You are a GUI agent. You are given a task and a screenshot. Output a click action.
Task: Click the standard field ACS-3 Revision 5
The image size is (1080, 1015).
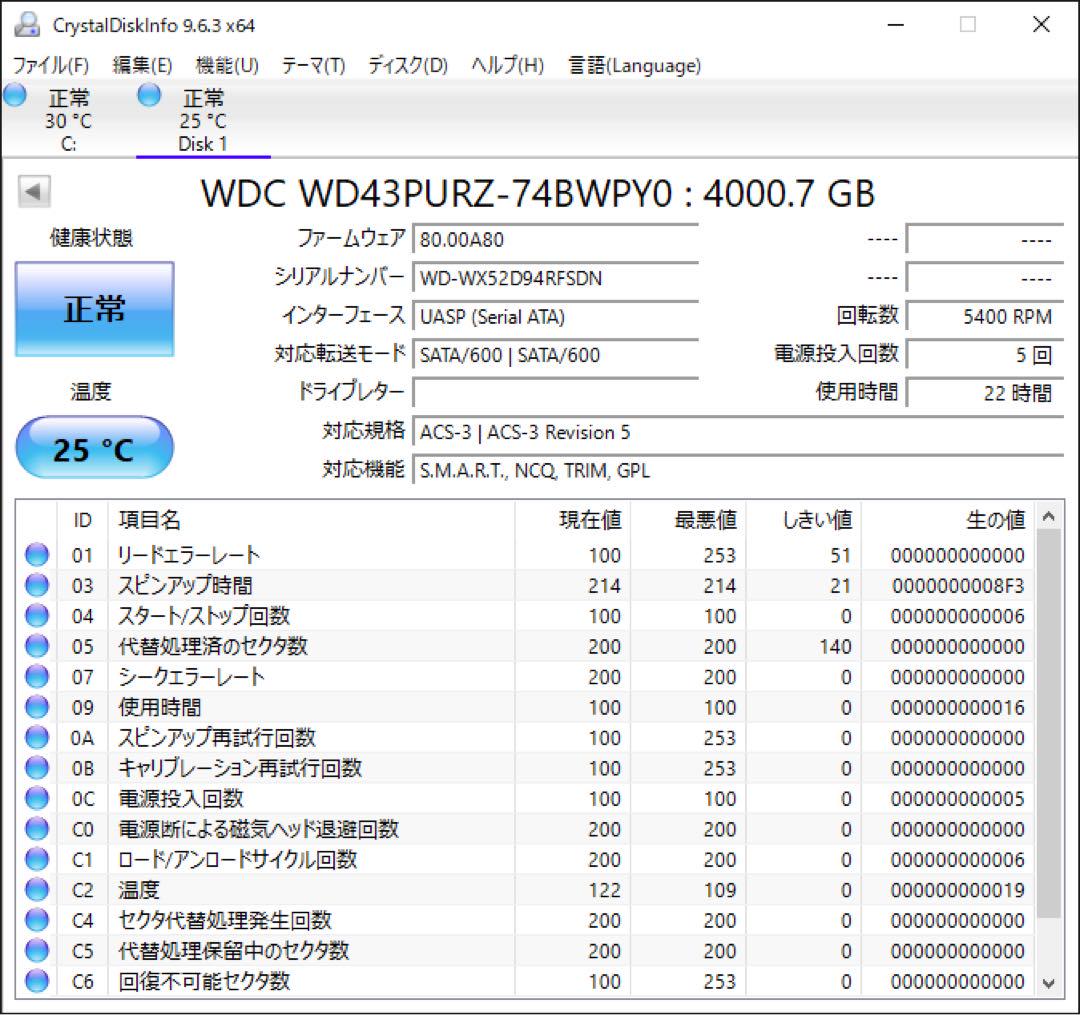click(738, 432)
